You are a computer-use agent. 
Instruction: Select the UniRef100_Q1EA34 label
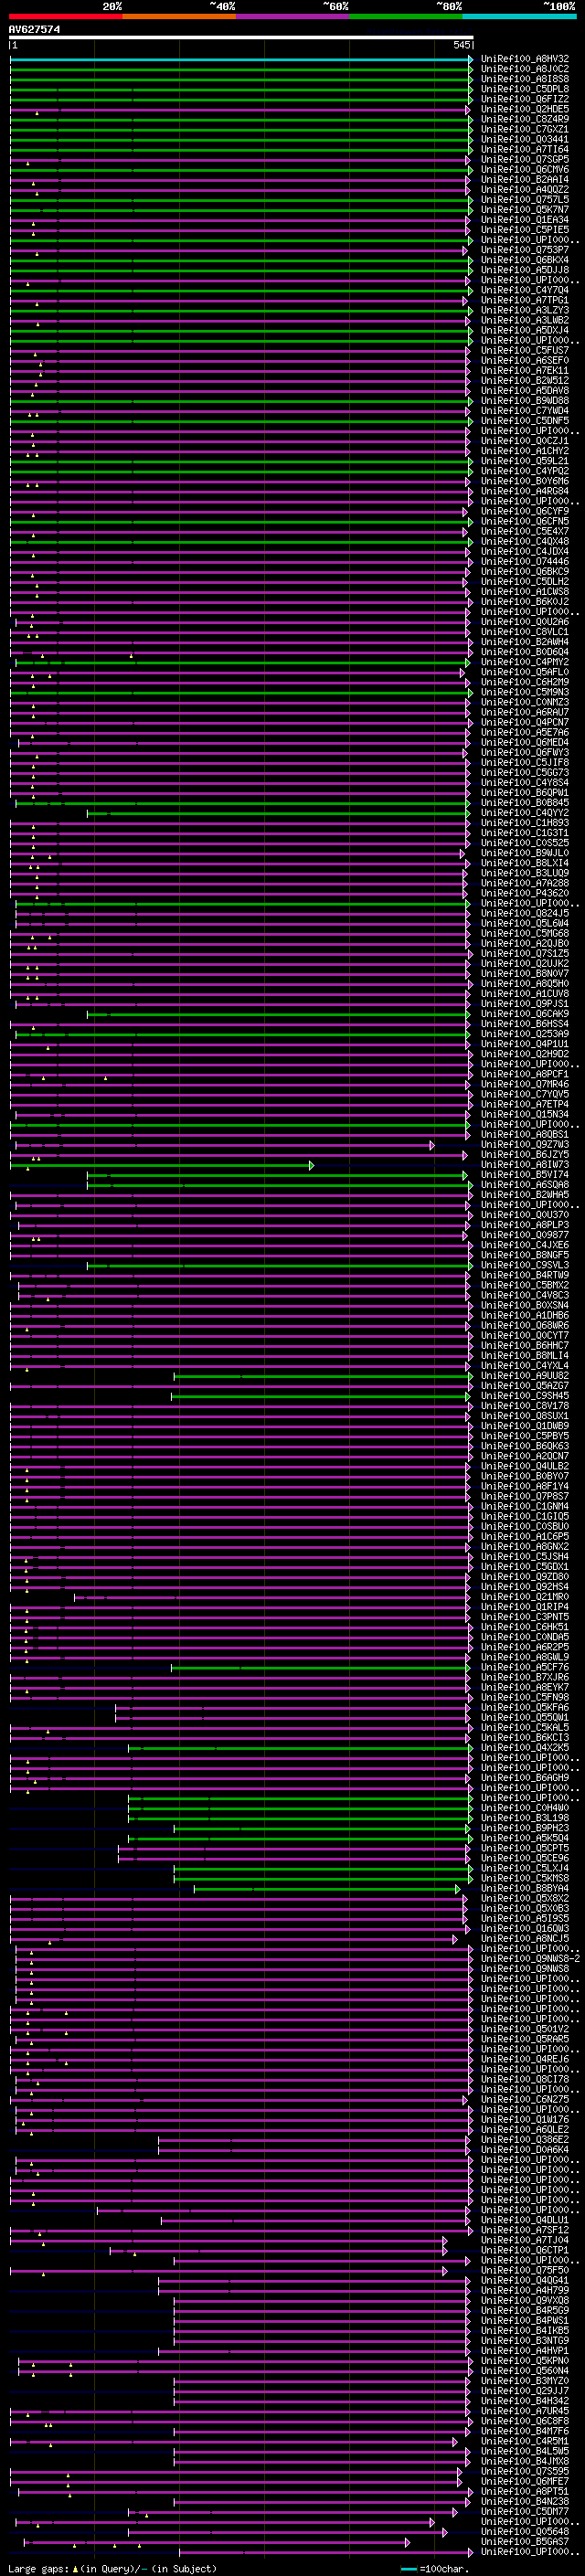[525, 220]
